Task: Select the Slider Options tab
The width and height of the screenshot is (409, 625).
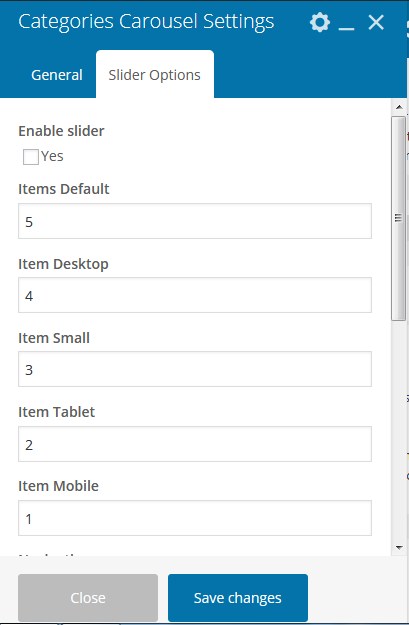Action: 155,75
